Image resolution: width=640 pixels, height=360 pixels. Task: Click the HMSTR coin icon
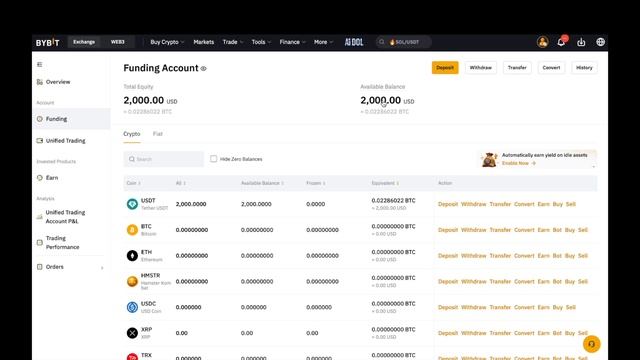132,281
